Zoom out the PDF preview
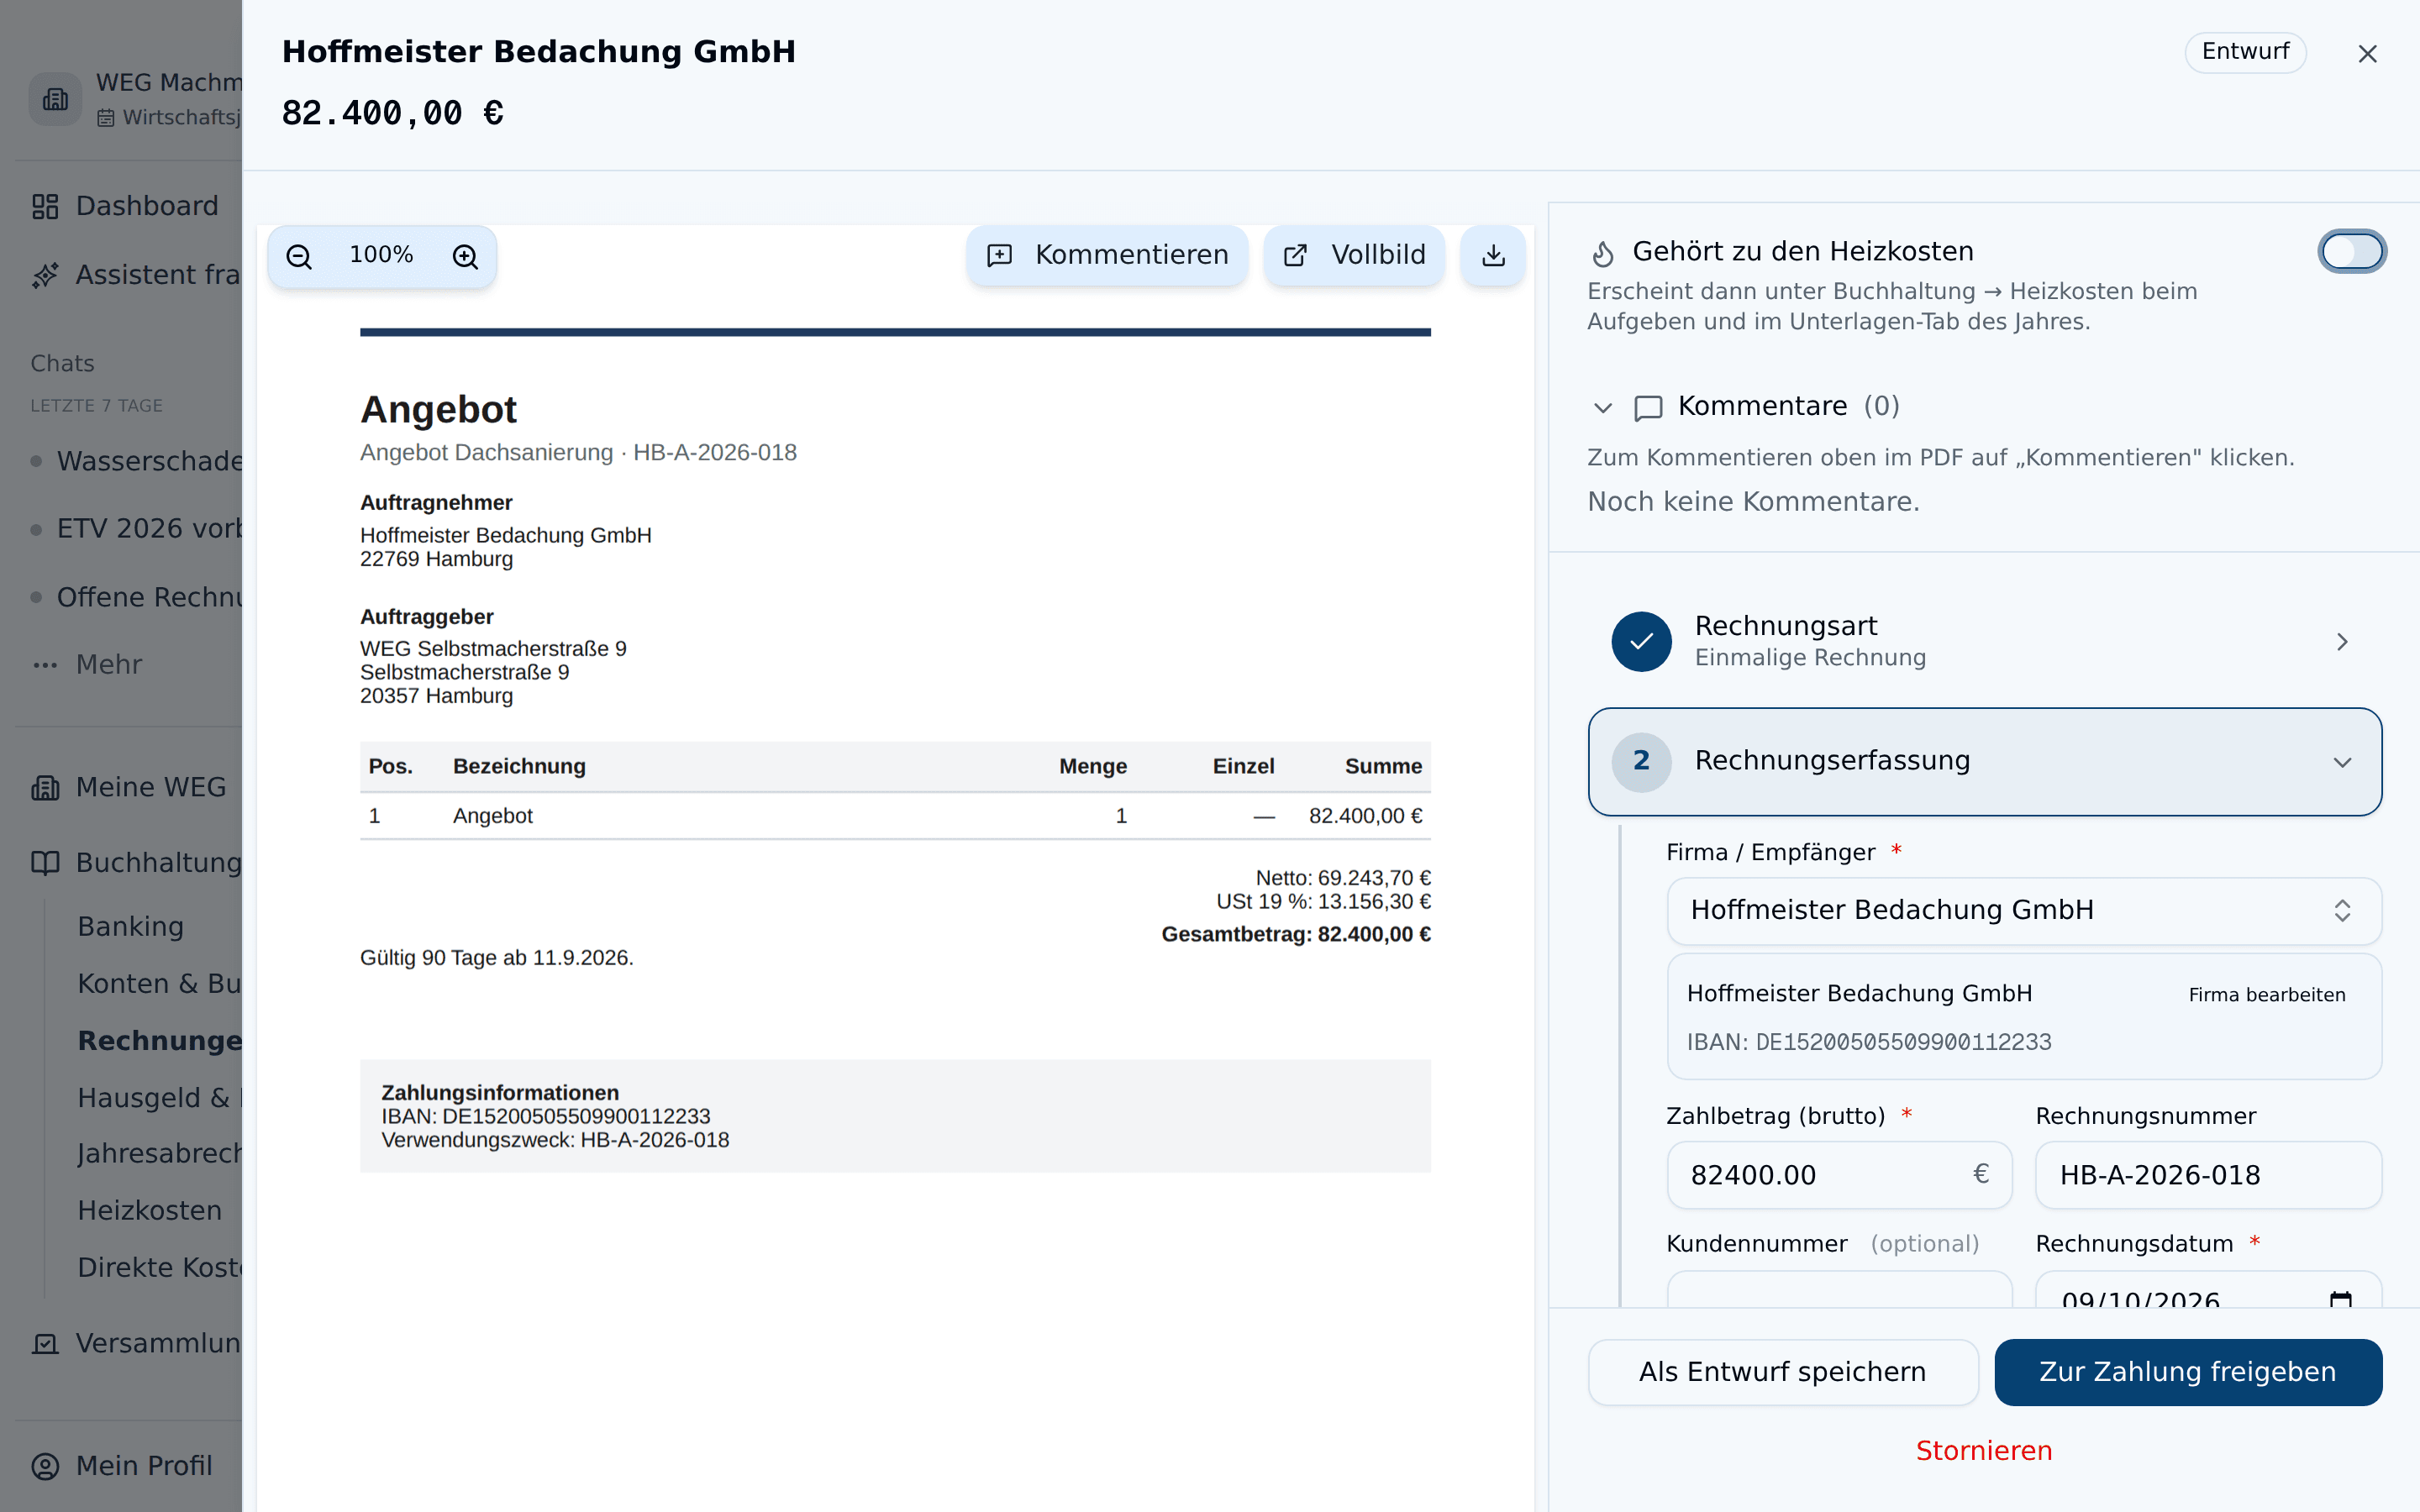This screenshot has width=2420, height=1512. (299, 256)
